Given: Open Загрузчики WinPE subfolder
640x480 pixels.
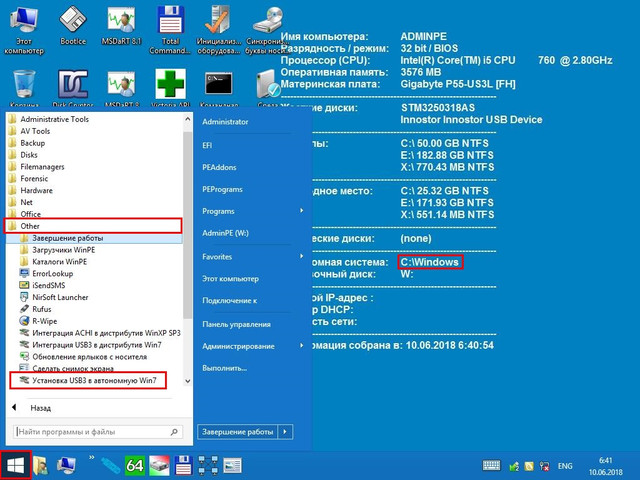Looking at the screenshot, I should point(95,250).
